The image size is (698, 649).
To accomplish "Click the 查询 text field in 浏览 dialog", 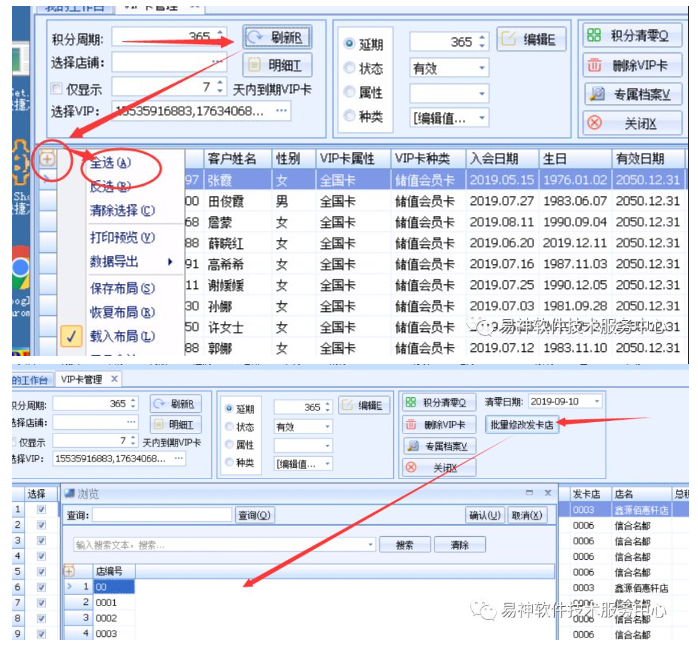I will click(162, 515).
